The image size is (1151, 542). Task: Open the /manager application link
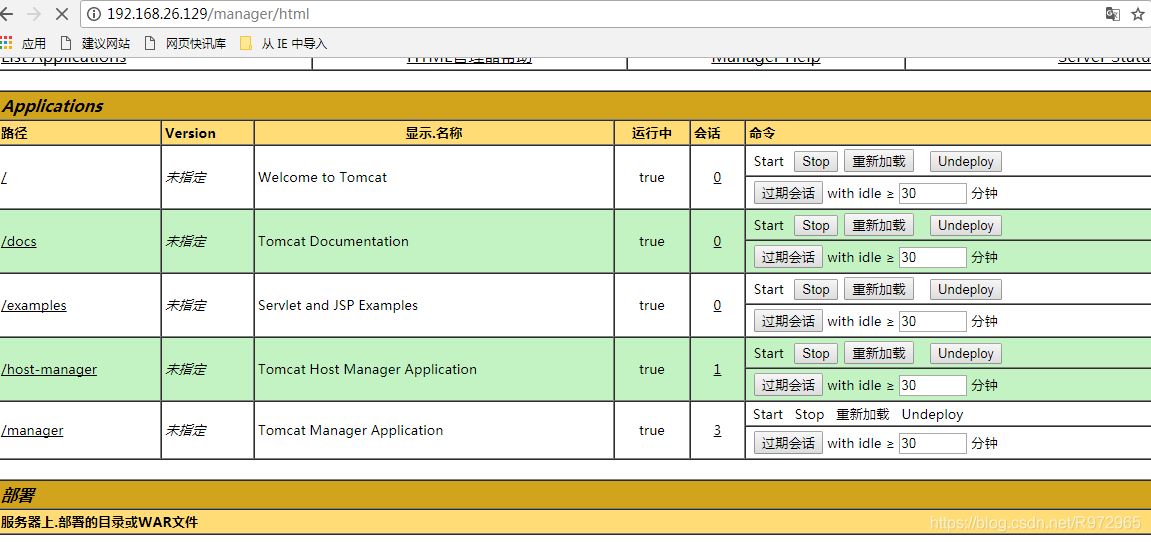32,430
